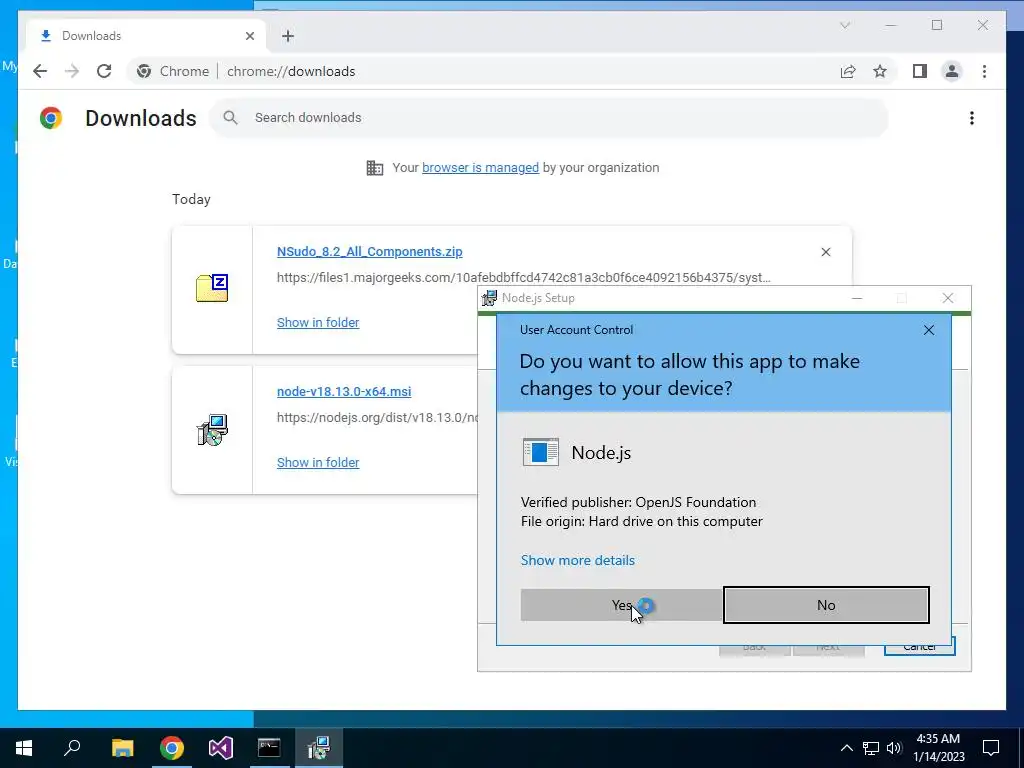Select Node.js installer on taskbar

(x=319, y=748)
